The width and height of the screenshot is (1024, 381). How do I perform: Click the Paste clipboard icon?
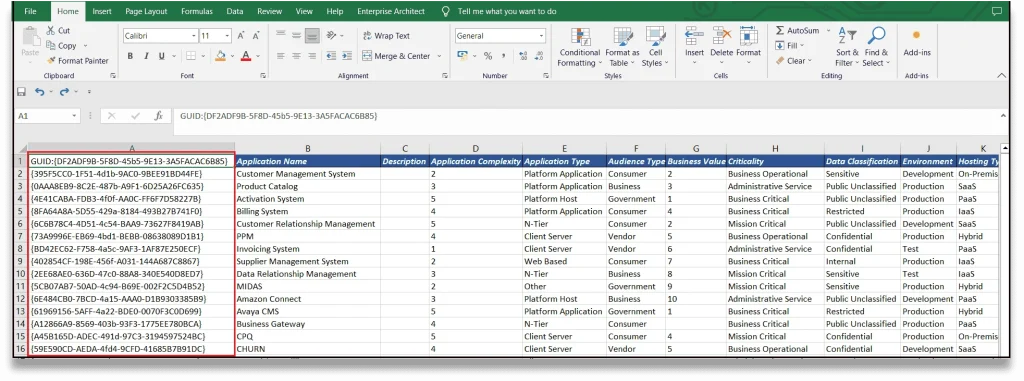pos(30,36)
